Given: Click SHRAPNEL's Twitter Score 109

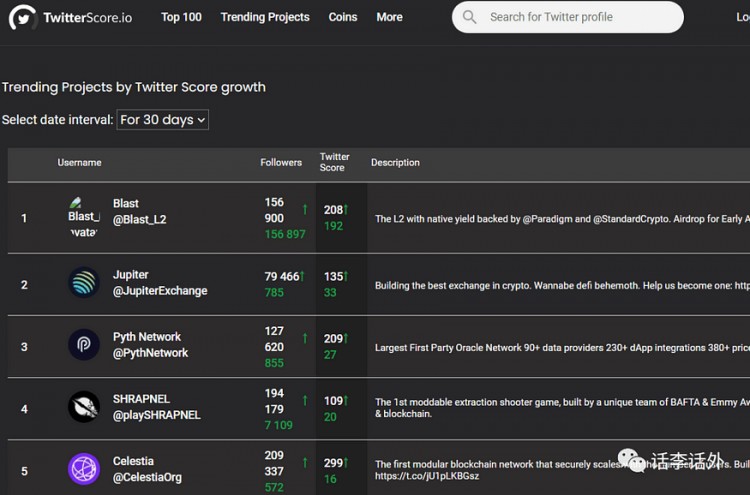Looking at the screenshot, I should [333, 401].
